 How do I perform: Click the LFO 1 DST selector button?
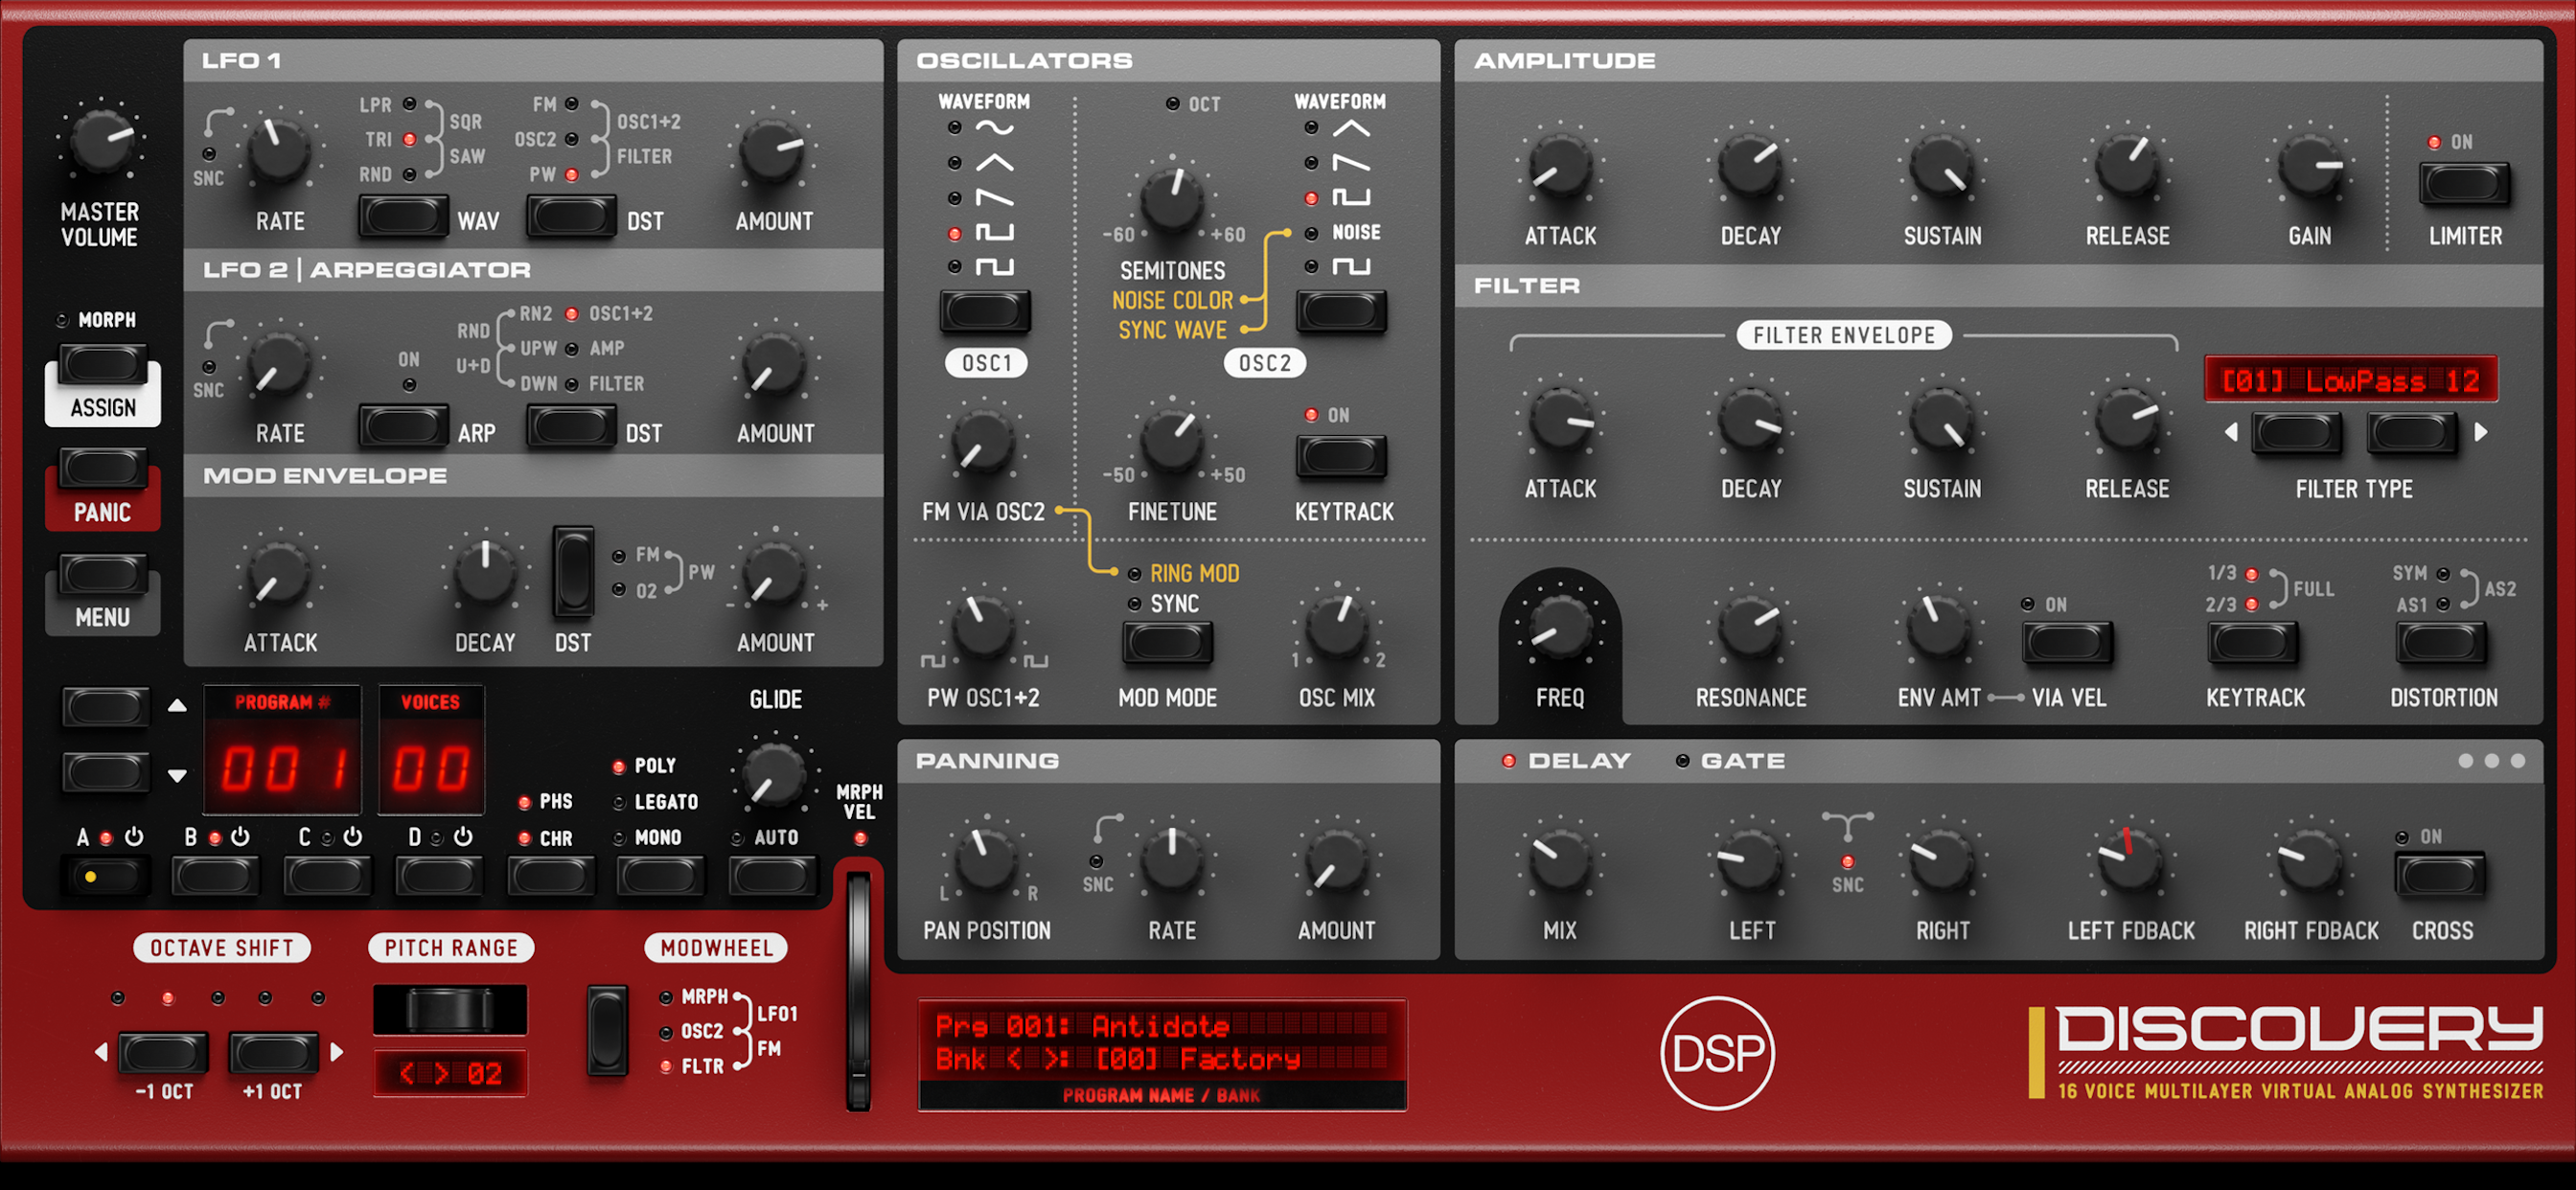tap(571, 215)
